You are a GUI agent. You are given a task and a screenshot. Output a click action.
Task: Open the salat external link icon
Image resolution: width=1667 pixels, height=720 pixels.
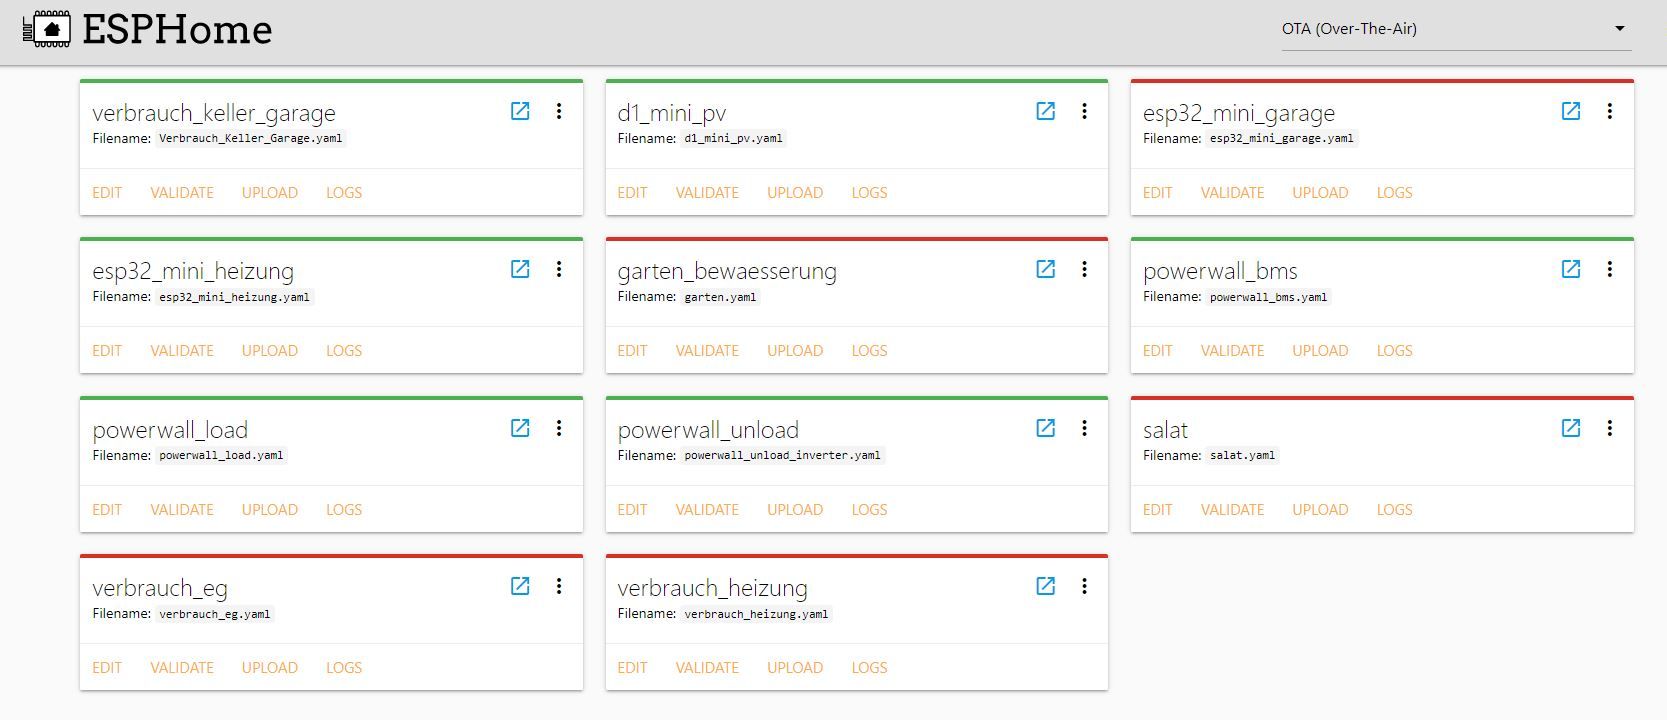point(1571,428)
